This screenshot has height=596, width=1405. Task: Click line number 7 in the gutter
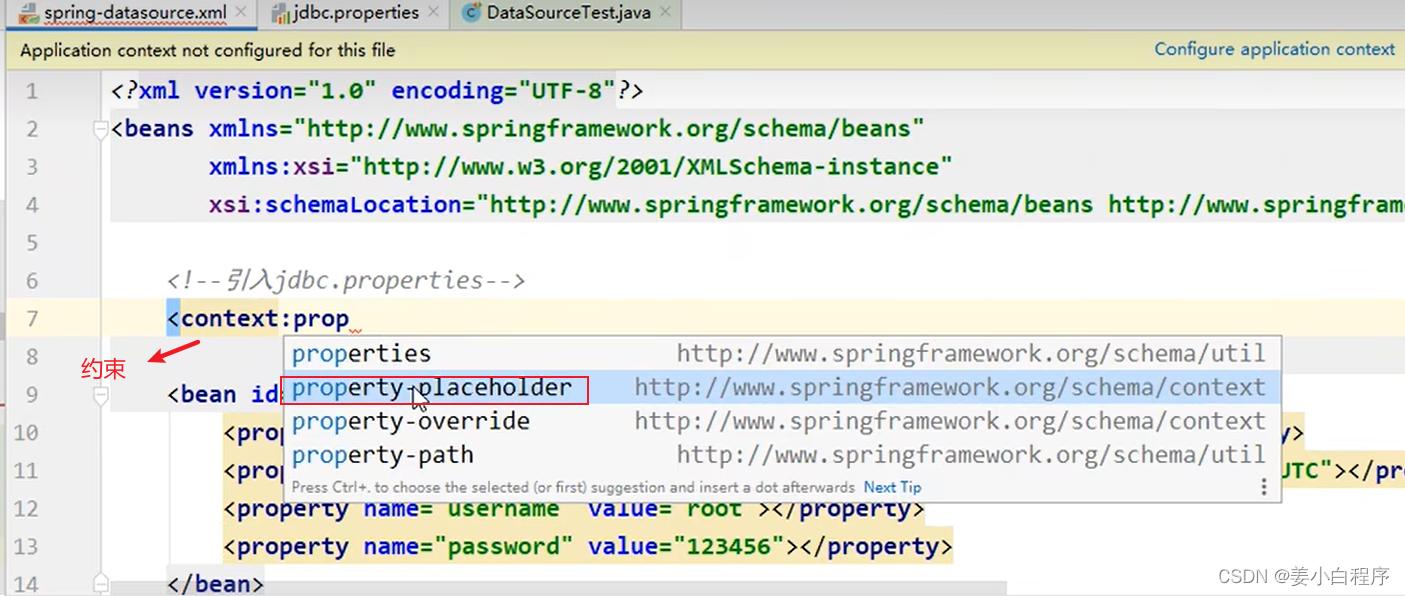click(x=31, y=317)
